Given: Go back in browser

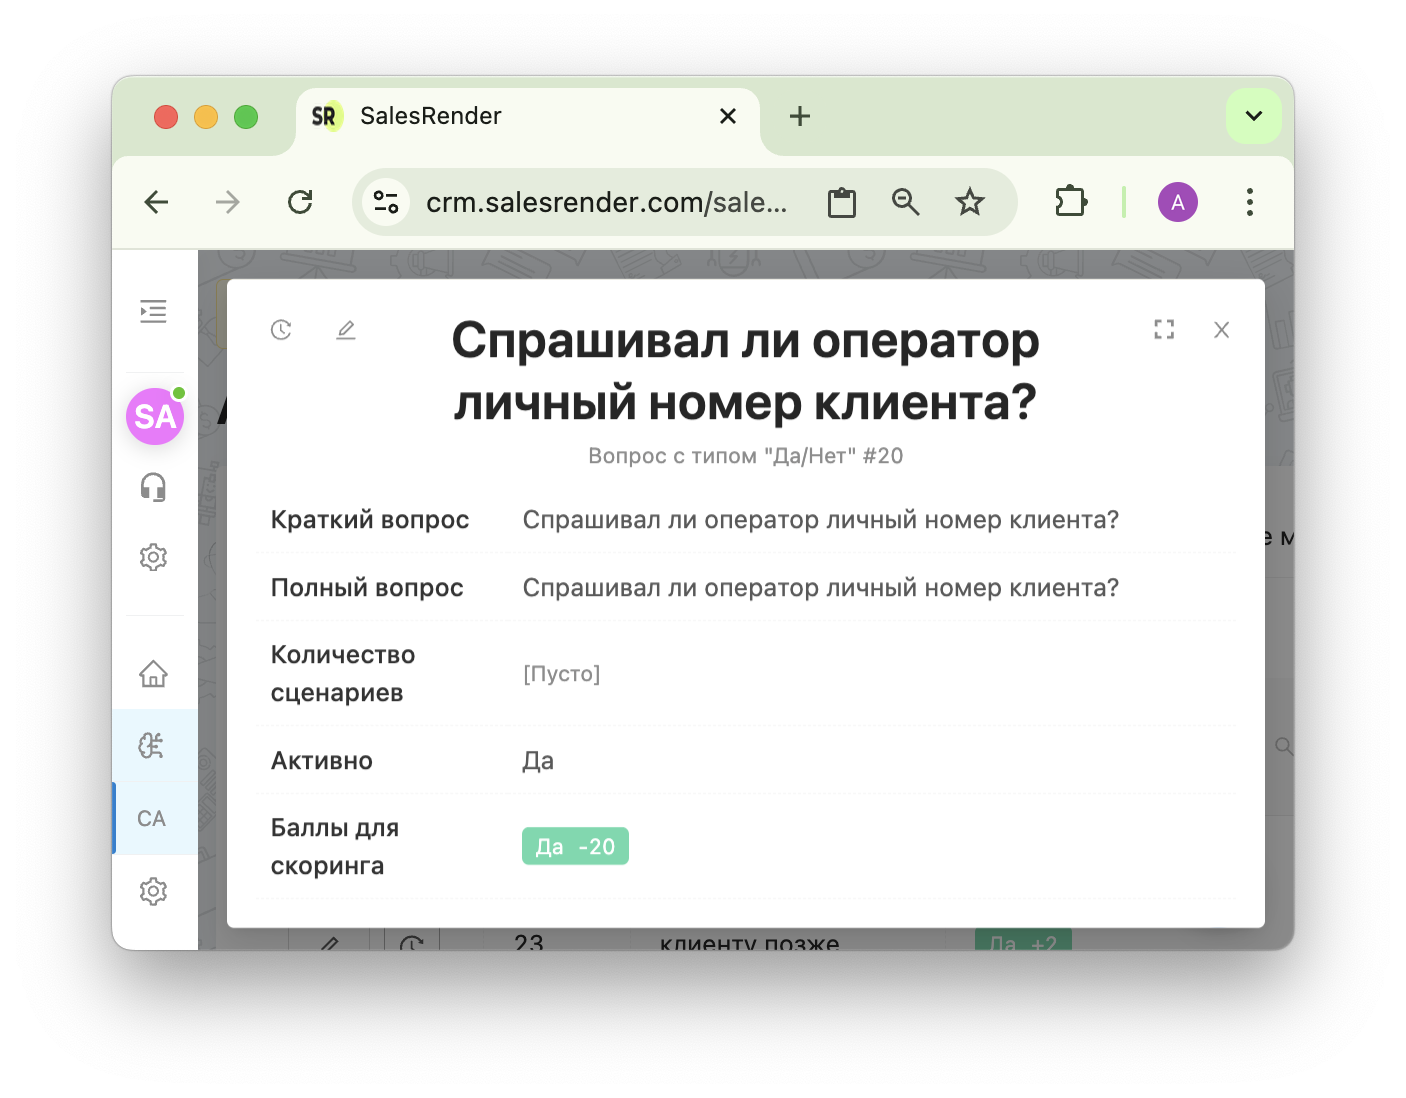Looking at the screenshot, I should click(157, 202).
